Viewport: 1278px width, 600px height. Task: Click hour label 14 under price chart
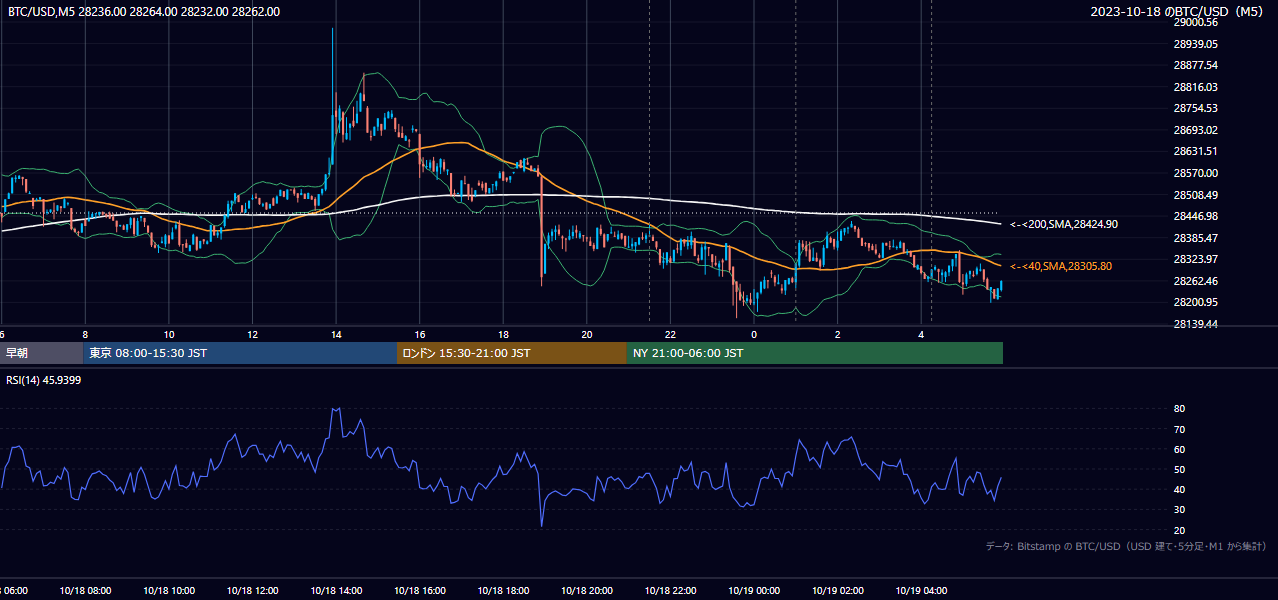[336, 334]
